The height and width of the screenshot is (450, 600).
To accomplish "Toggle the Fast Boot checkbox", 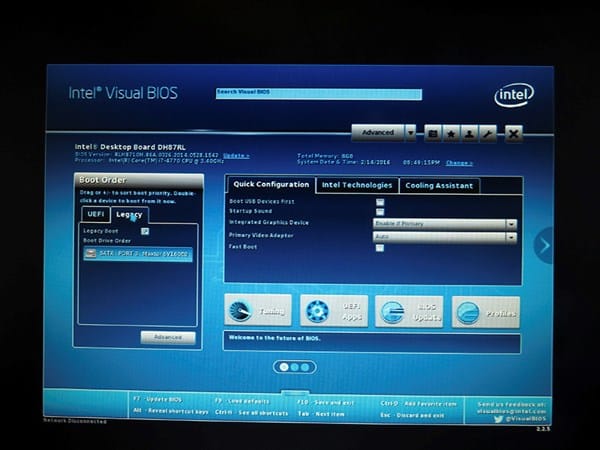I will coord(380,248).
